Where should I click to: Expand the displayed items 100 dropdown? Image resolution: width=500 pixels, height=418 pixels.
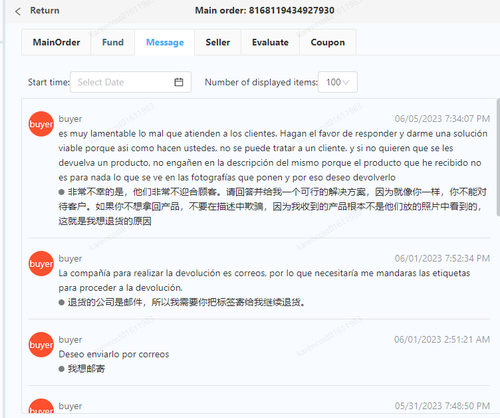pos(338,82)
